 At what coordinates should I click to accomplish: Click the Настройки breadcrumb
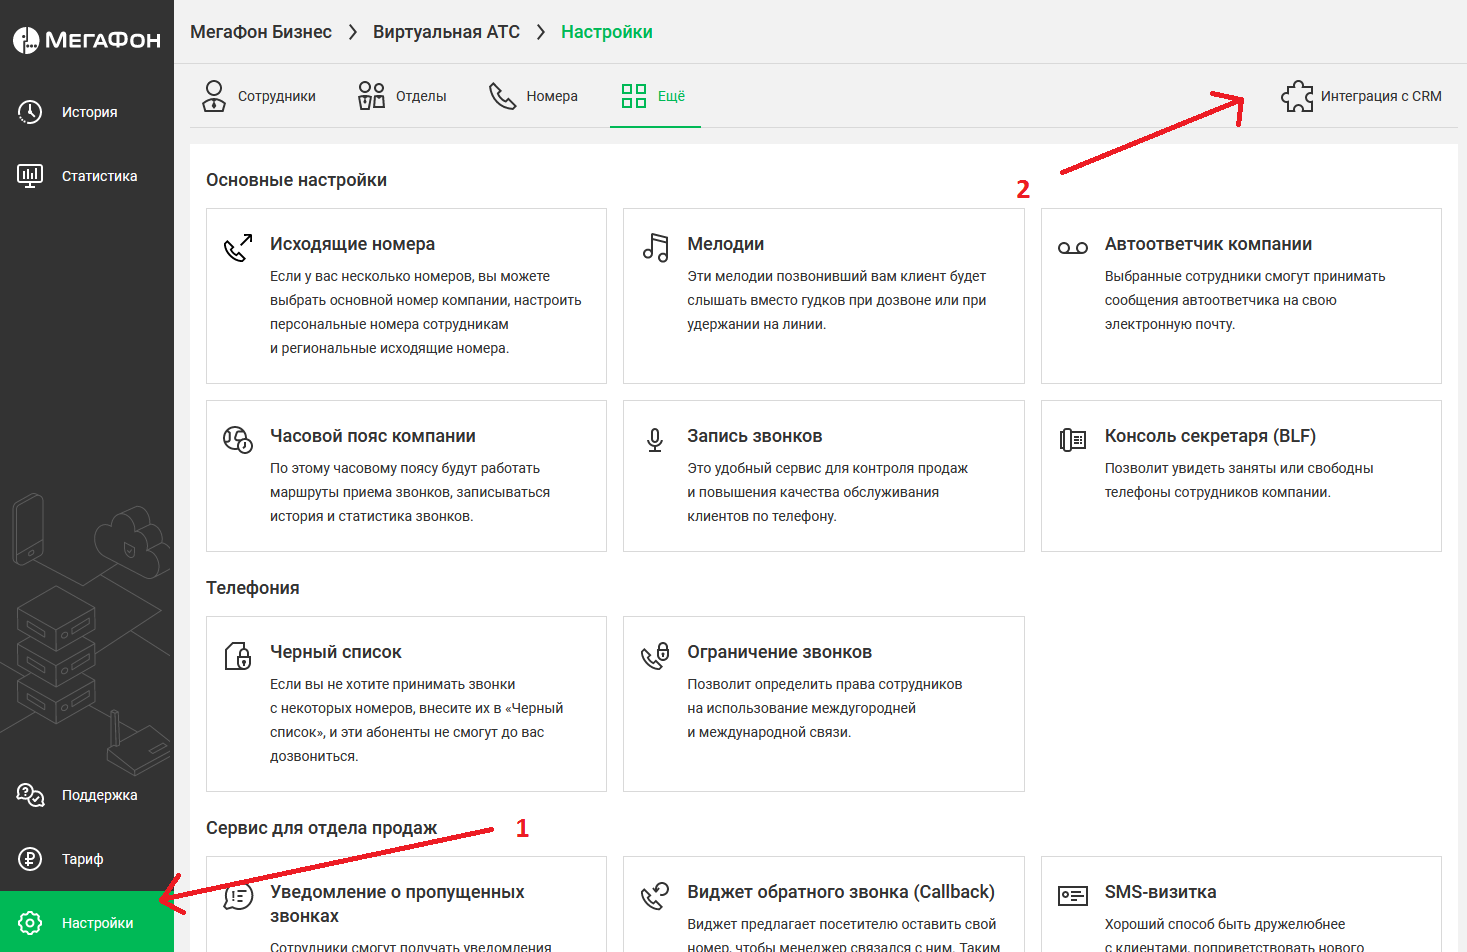pyautogui.click(x=607, y=32)
